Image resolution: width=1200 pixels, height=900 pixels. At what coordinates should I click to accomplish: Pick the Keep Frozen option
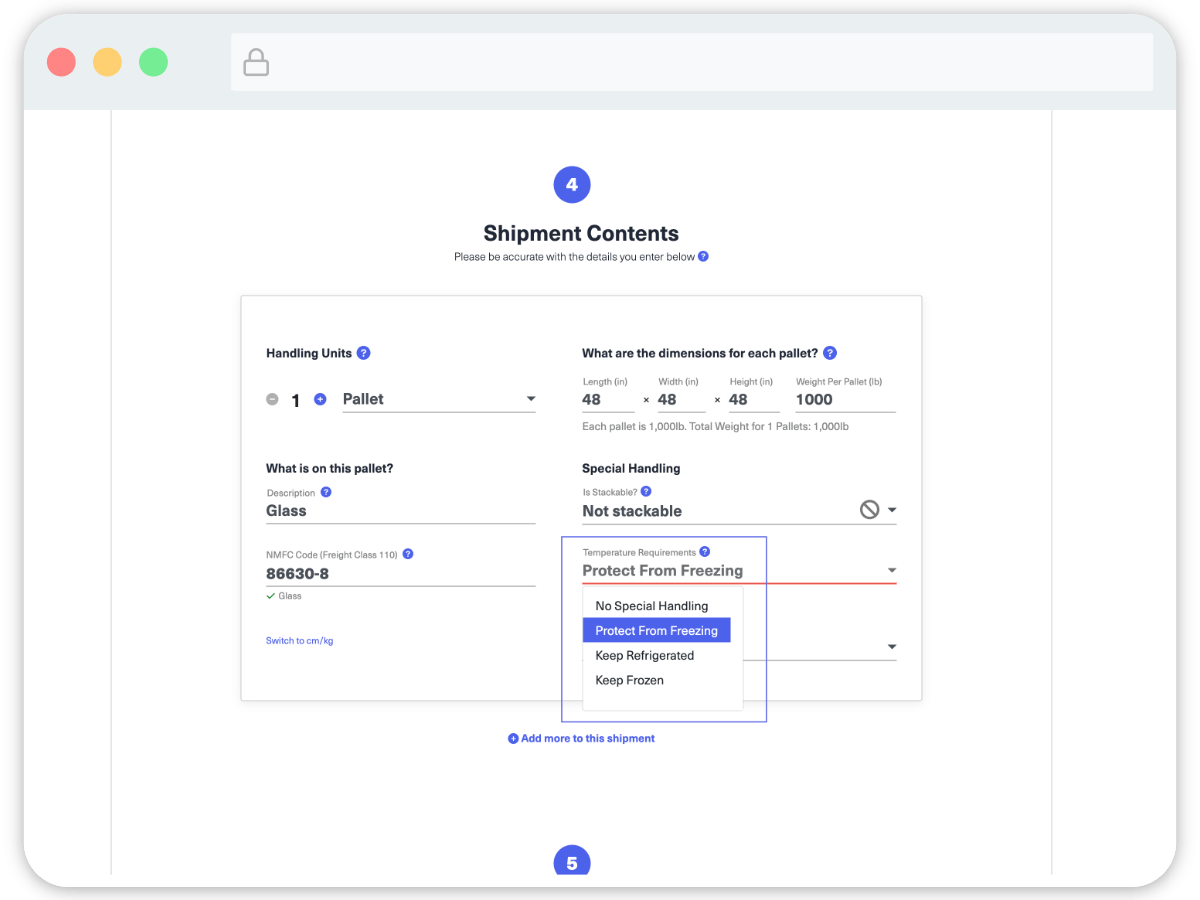[x=630, y=681]
